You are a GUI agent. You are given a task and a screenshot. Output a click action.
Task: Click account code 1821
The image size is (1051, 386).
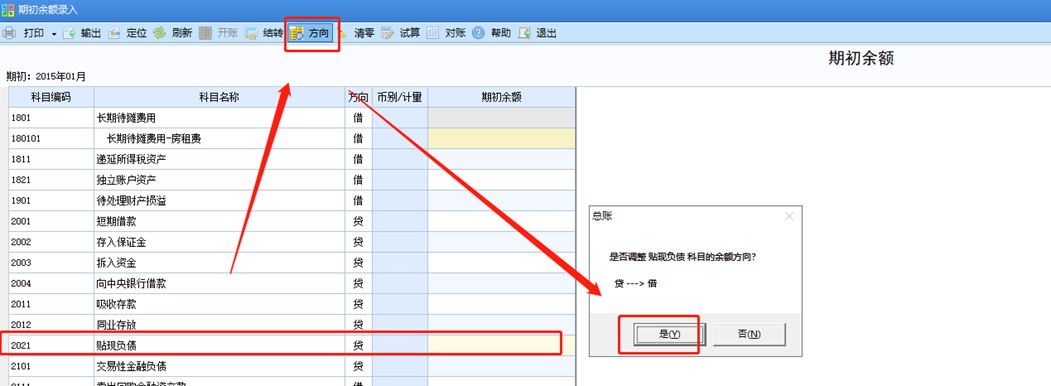point(21,180)
